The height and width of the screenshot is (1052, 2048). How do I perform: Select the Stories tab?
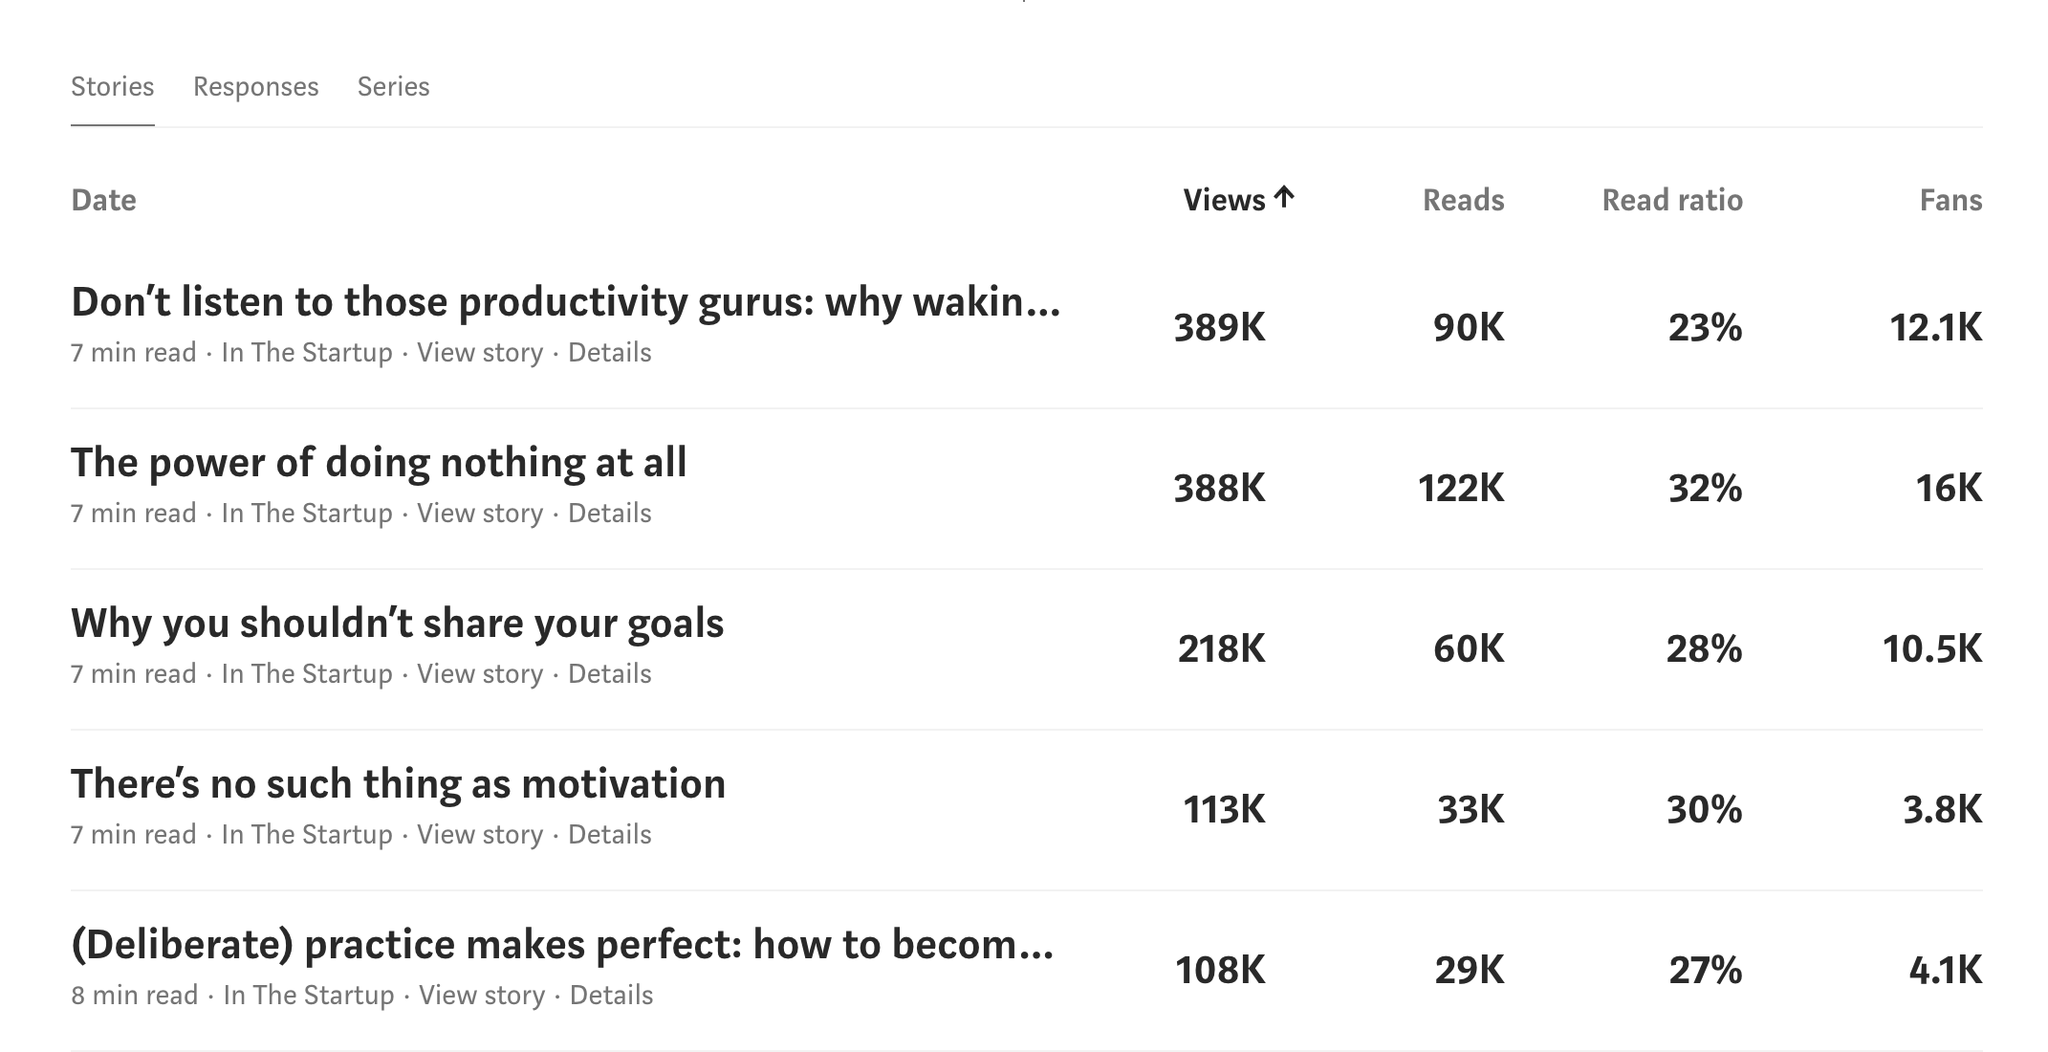pyautogui.click(x=112, y=87)
